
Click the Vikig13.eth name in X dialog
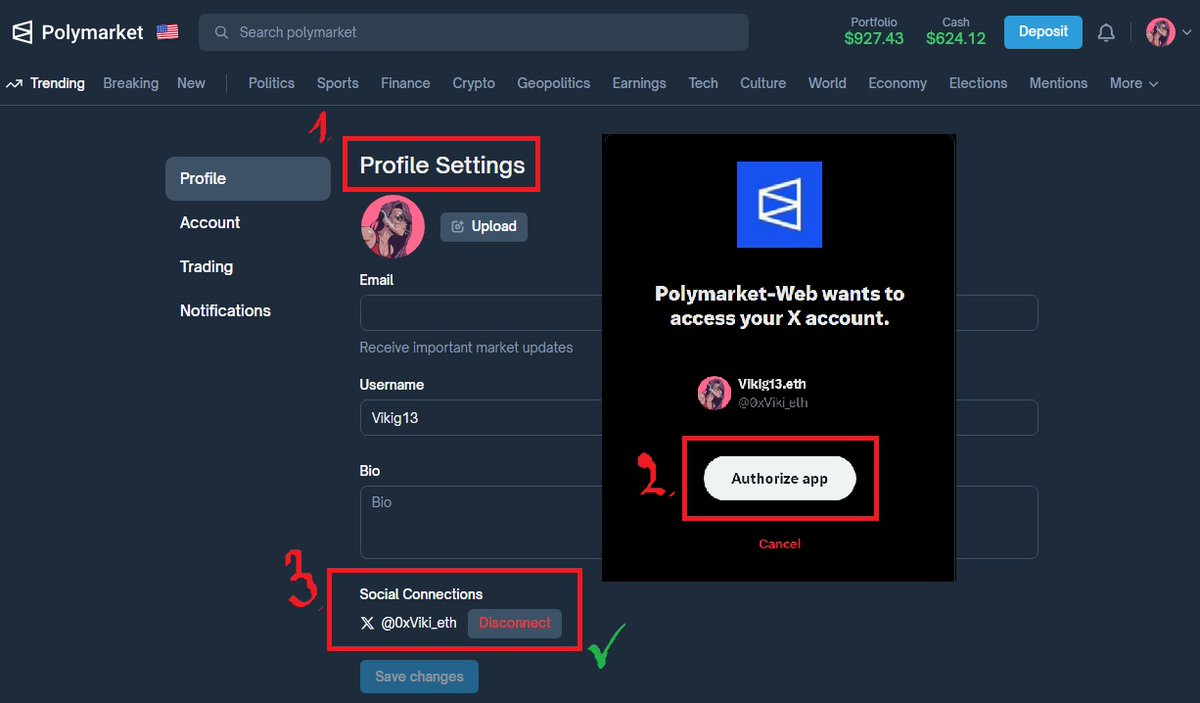click(x=771, y=384)
